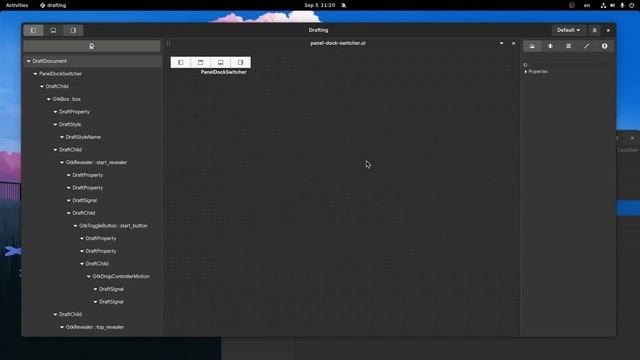Open the panel-dock-switcher.ui tab dropdown arrow
This screenshot has width=640, height=360.
pyautogui.click(x=501, y=43)
